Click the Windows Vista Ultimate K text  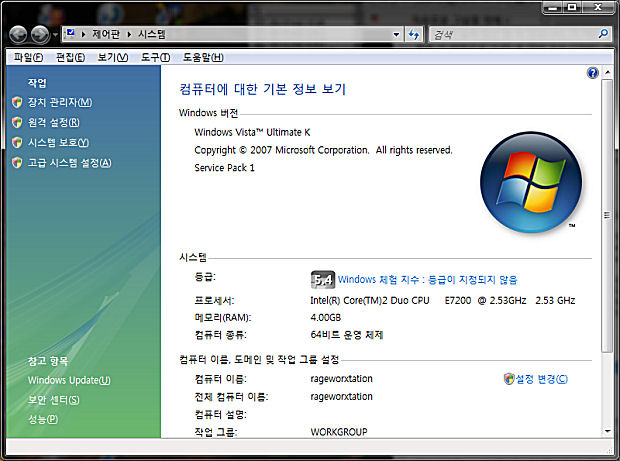point(252,132)
